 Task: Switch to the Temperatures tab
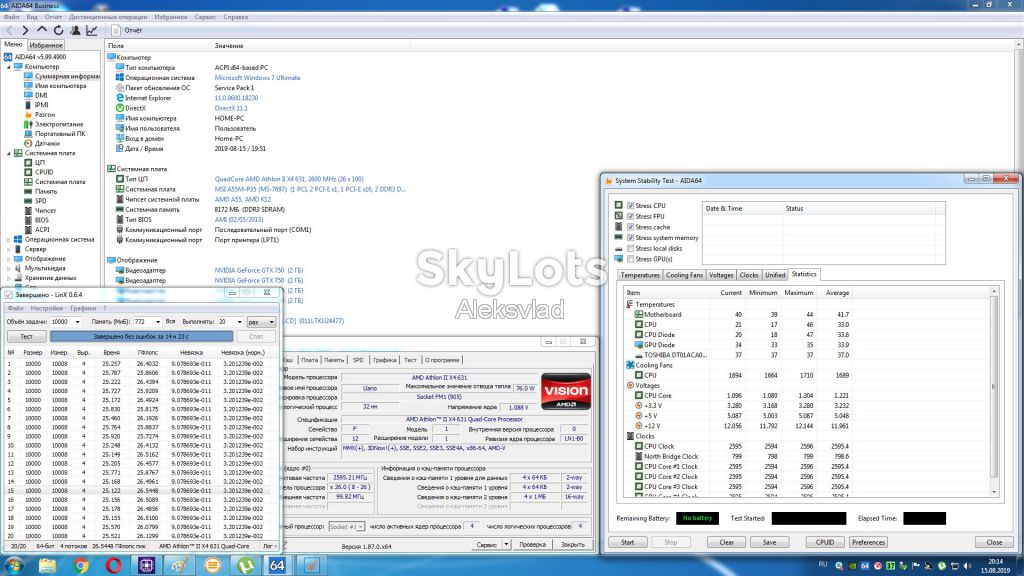tap(639, 275)
